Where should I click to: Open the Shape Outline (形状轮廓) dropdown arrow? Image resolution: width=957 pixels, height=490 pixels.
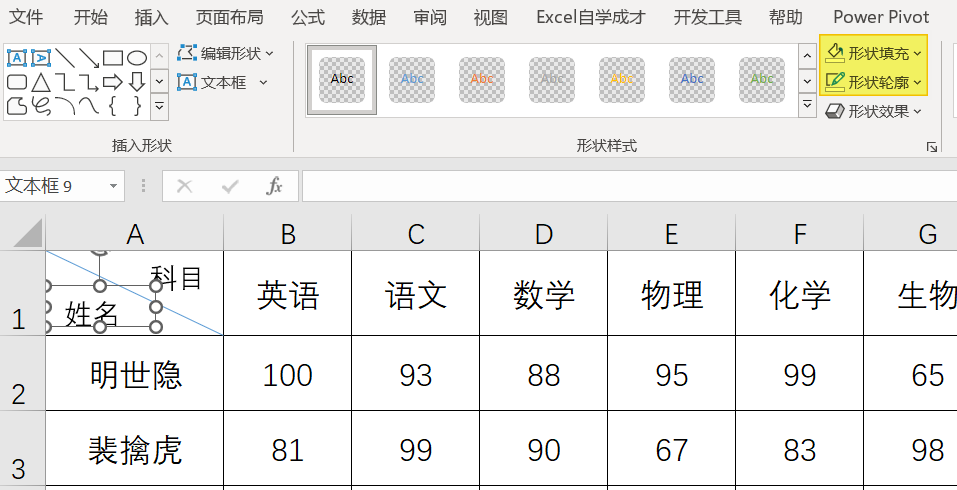918,82
